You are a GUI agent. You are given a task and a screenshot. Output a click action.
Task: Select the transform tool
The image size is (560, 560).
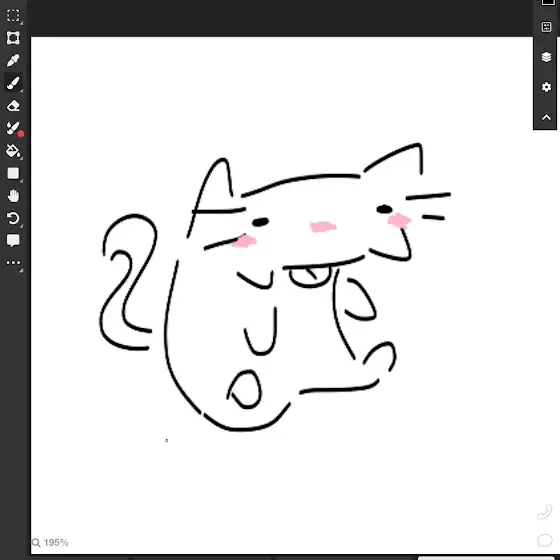click(13, 38)
